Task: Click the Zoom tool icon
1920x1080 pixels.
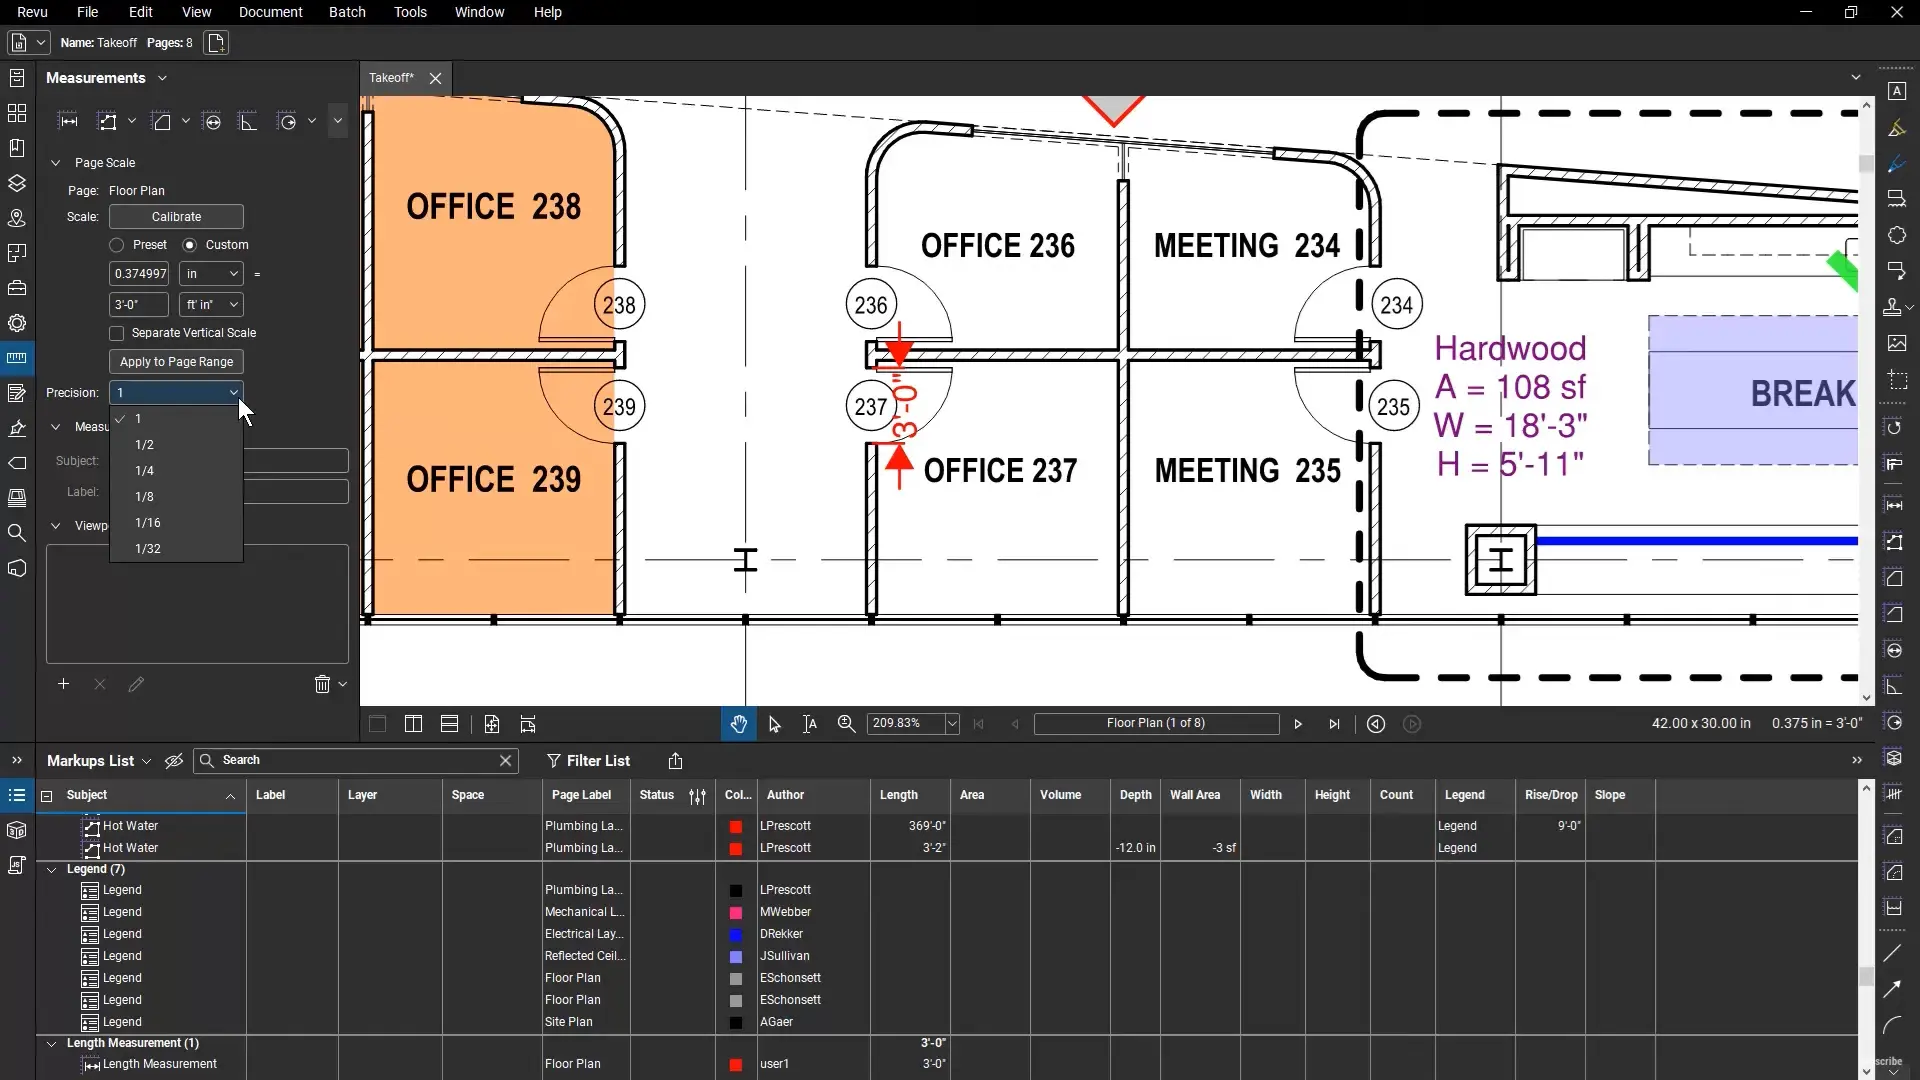Action: tap(846, 724)
